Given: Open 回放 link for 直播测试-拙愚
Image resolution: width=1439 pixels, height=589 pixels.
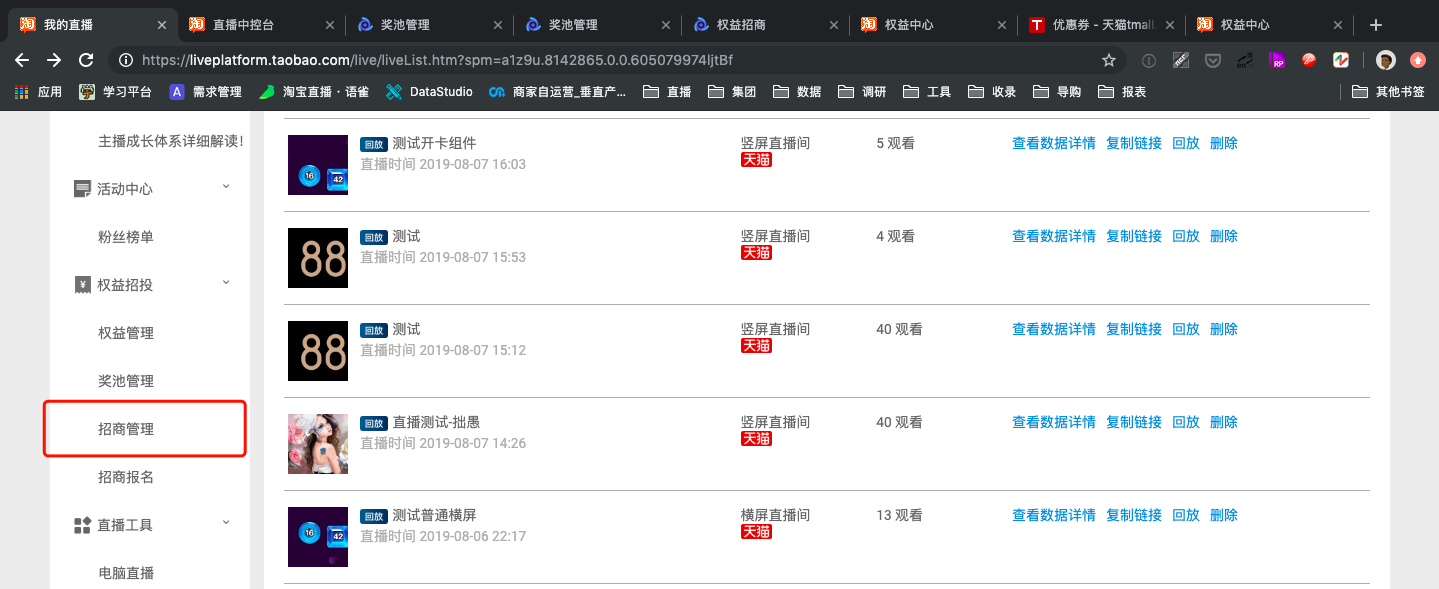Looking at the screenshot, I should [x=1186, y=422].
